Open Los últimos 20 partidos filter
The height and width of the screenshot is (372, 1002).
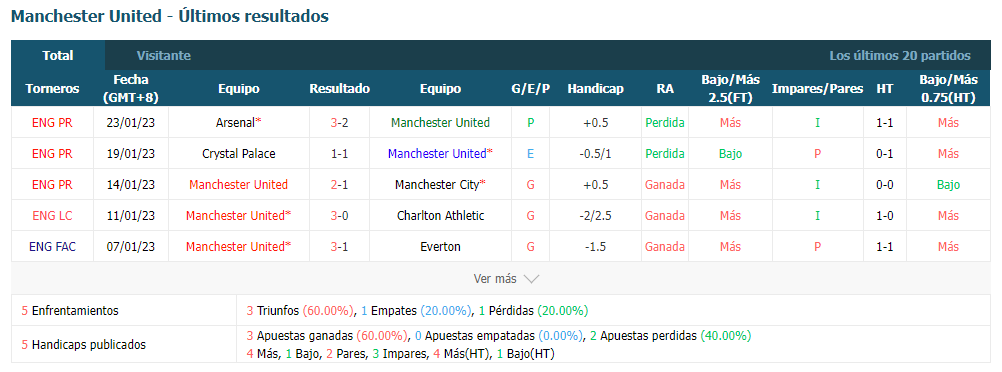pyautogui.click(x=900, y=56)
